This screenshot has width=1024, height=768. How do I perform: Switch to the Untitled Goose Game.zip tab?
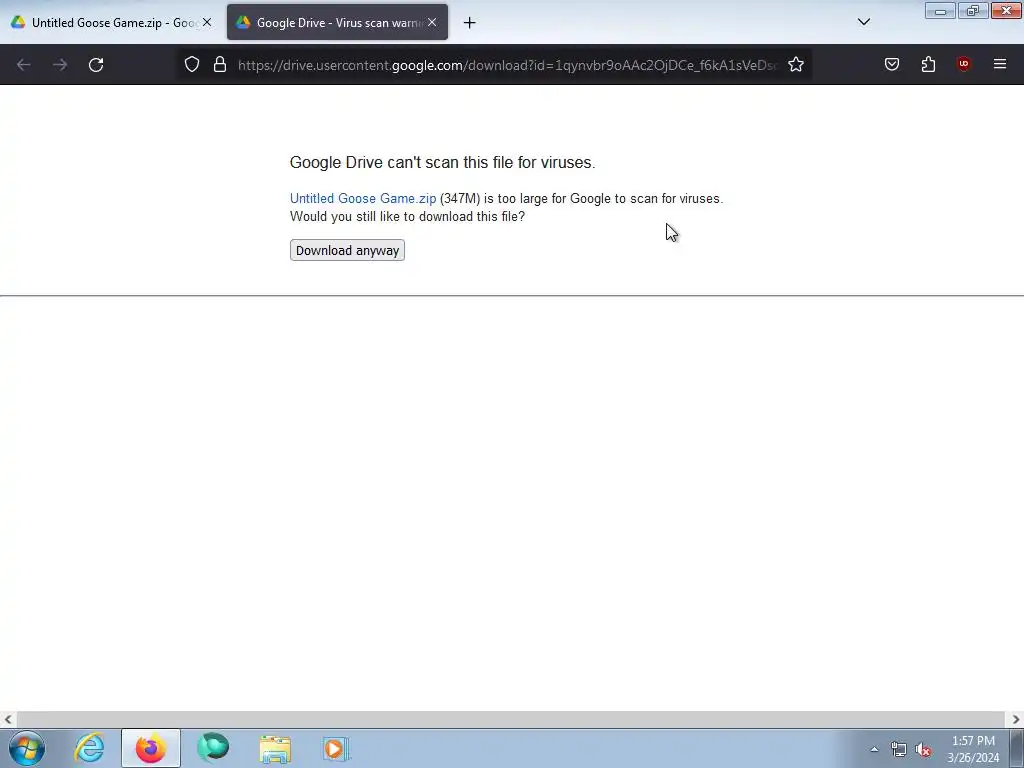coord(111,22)
